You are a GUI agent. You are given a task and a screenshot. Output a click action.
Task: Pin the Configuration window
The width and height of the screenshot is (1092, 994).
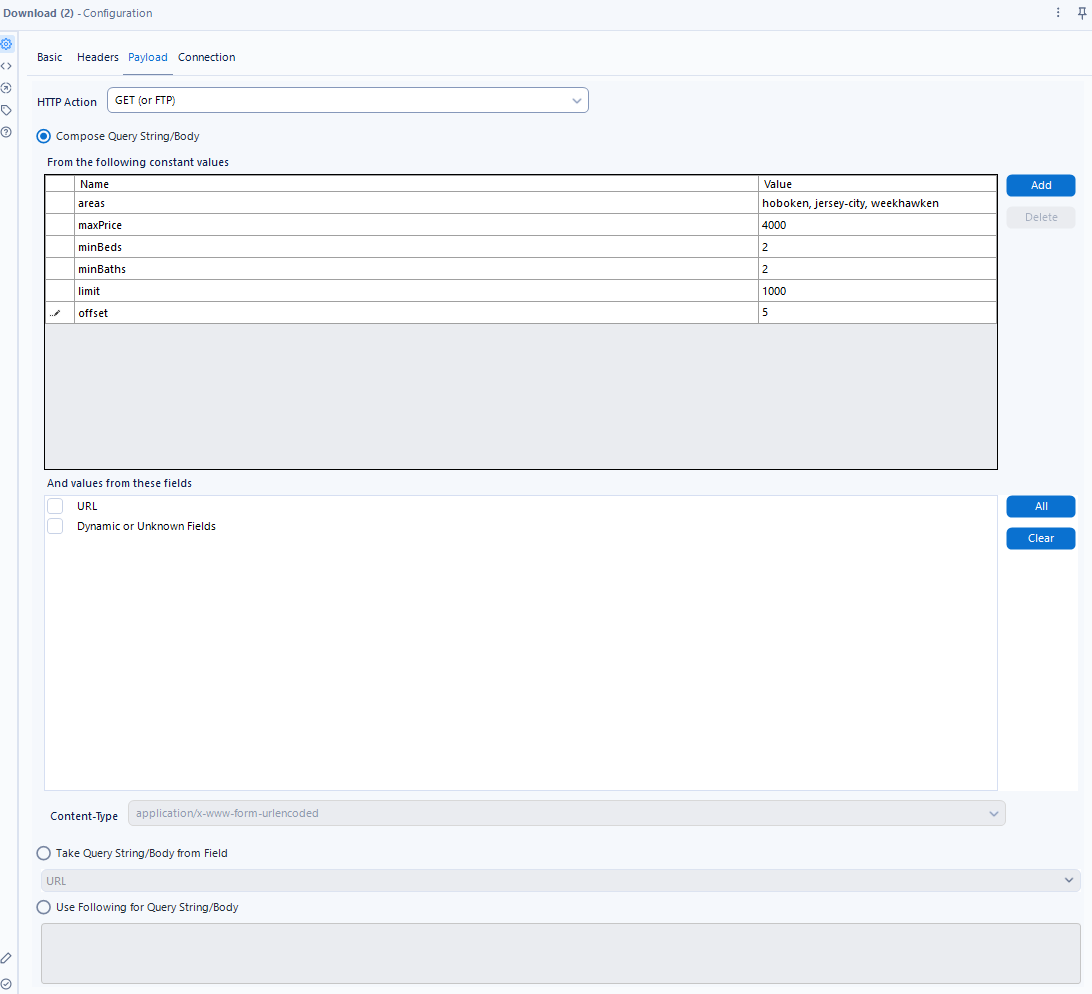[1081, 13]
